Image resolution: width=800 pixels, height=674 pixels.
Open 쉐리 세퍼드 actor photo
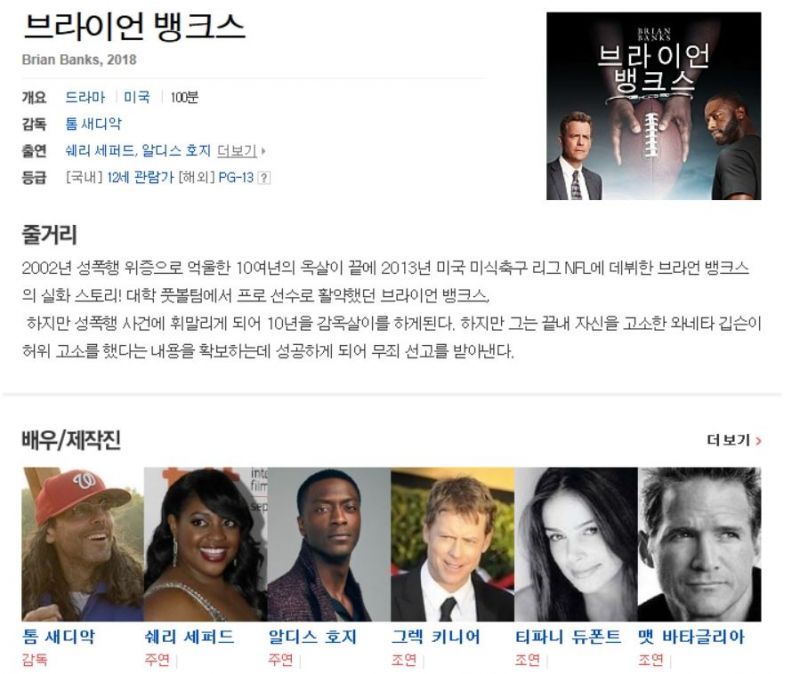206,544
